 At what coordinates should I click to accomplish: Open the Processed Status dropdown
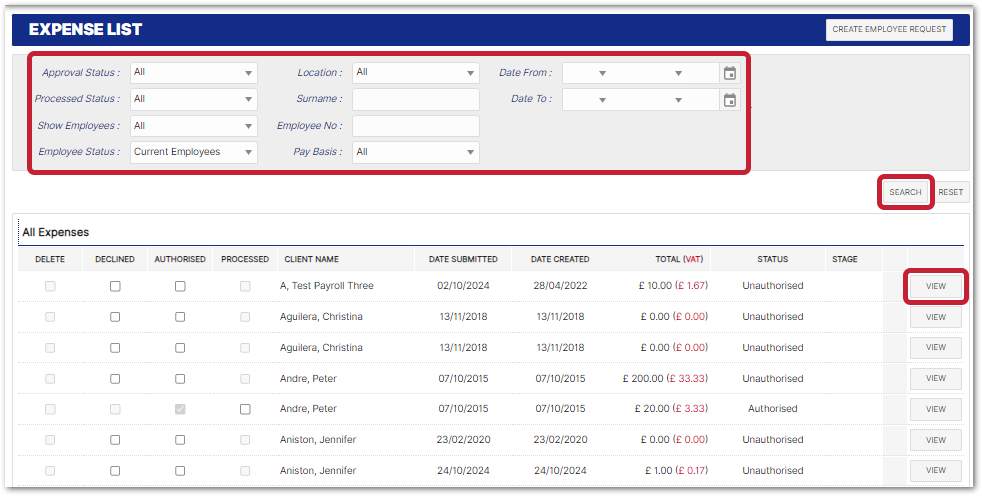(x=194, y=100)
